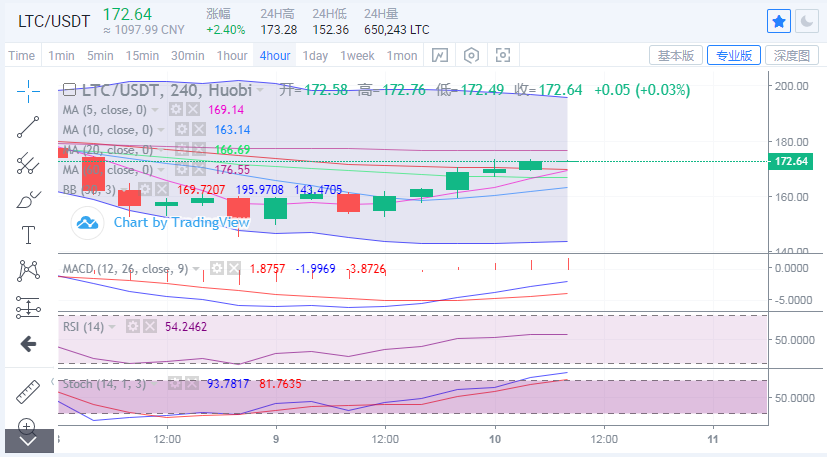
Task: Click the 24H volume 650,243 LTC value
Action: coord(397,30)
